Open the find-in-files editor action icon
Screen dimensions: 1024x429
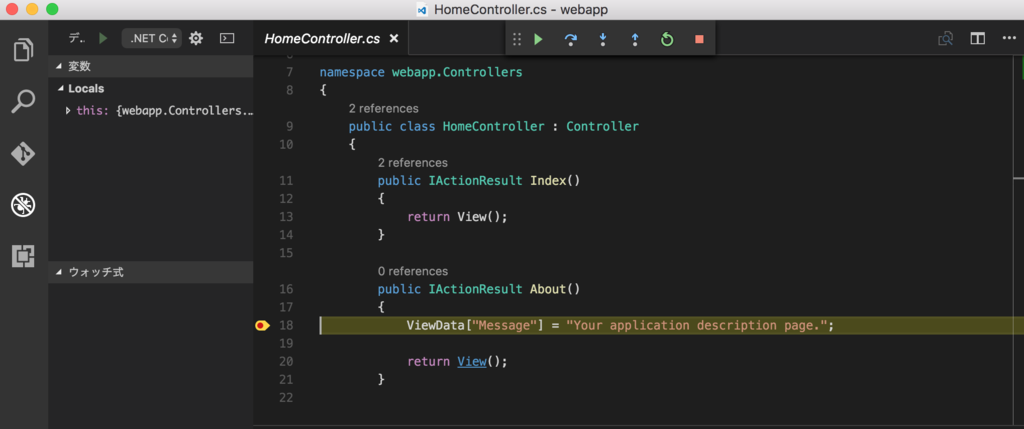pyautogui.click(x=945, y=39)
